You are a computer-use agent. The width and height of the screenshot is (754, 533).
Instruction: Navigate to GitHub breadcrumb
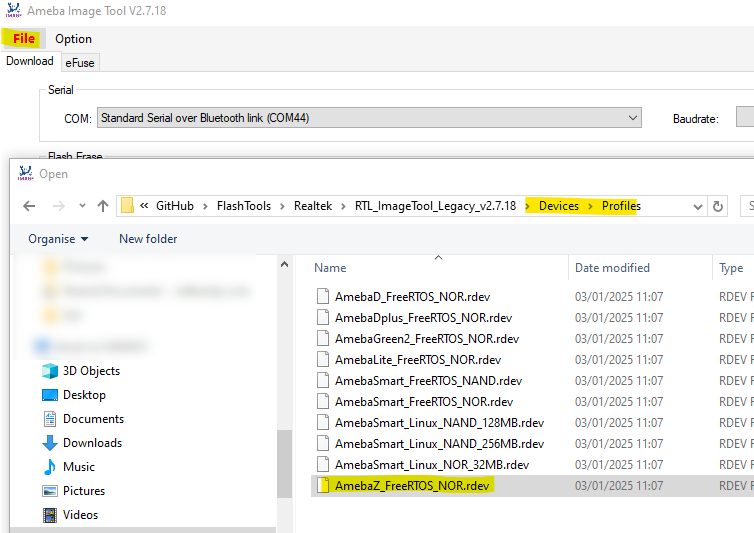[x=175, y=206]
